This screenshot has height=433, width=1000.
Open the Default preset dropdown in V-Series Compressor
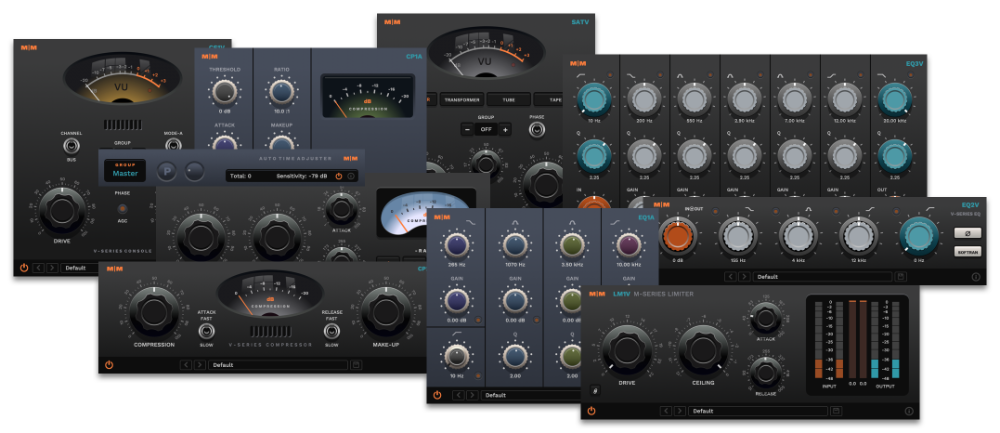pos(278,365)
